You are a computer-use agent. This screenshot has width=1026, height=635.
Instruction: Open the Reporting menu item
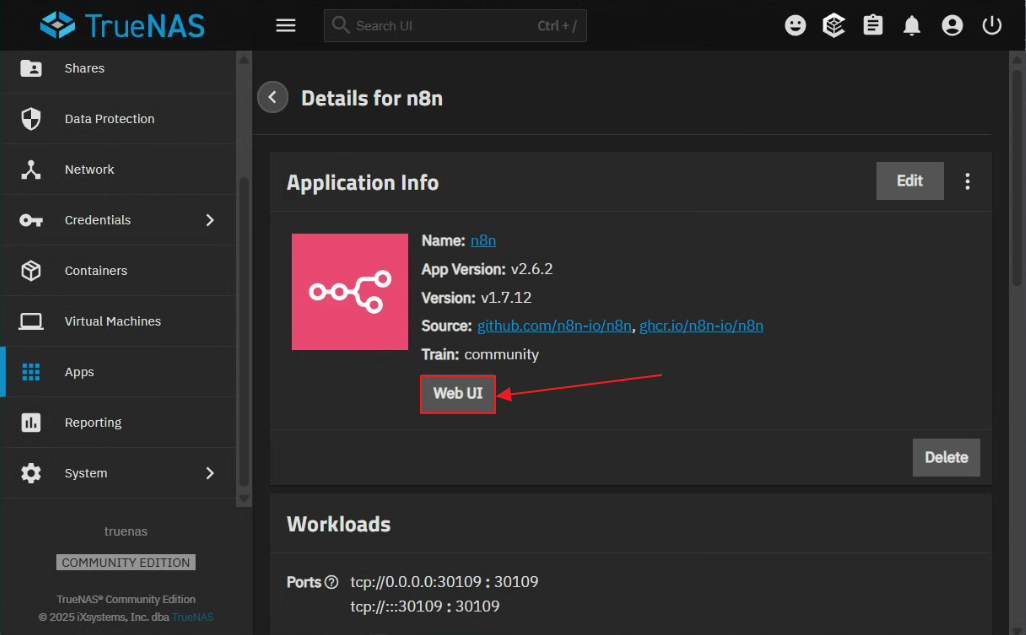[118, 422]
